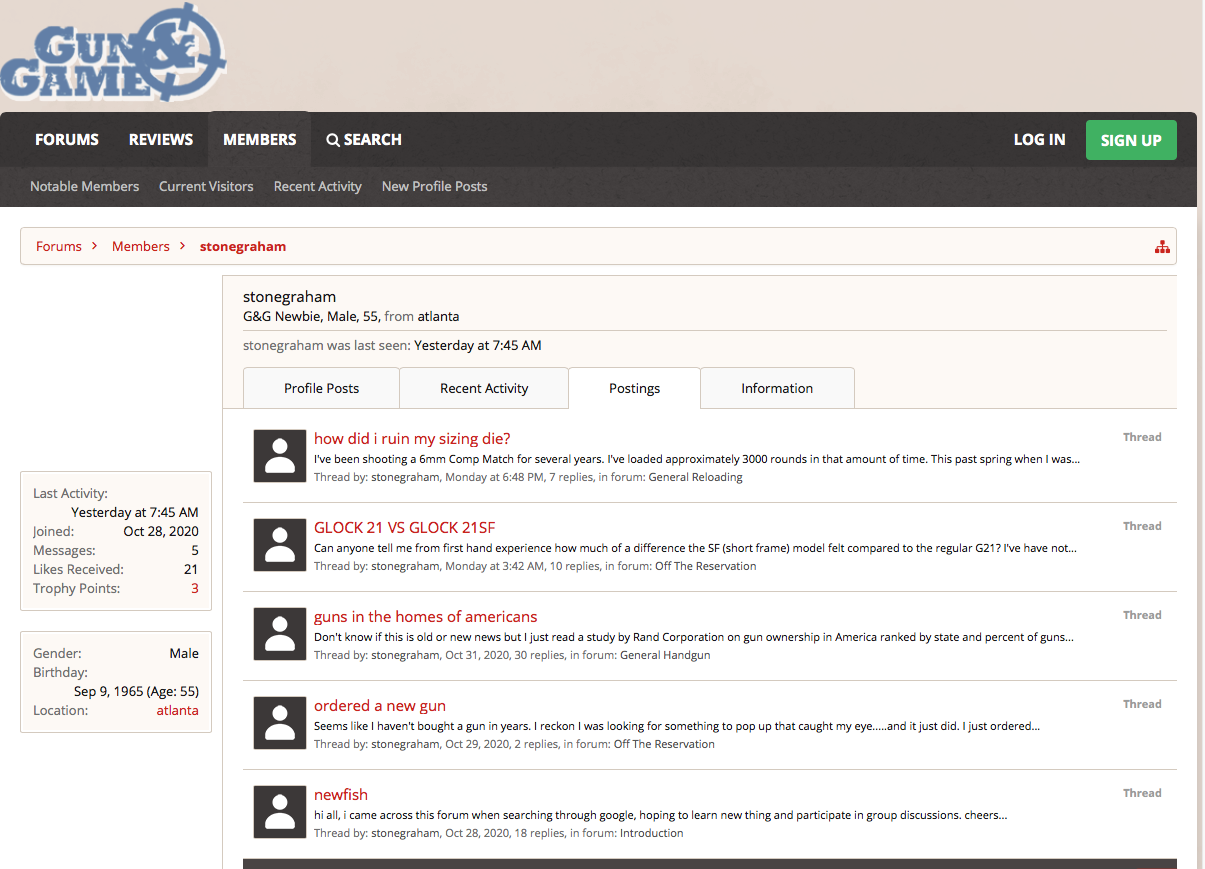Click avatar beside ordered a new gun
This screenshot has width=1205, height=869.
coord(280,723)
